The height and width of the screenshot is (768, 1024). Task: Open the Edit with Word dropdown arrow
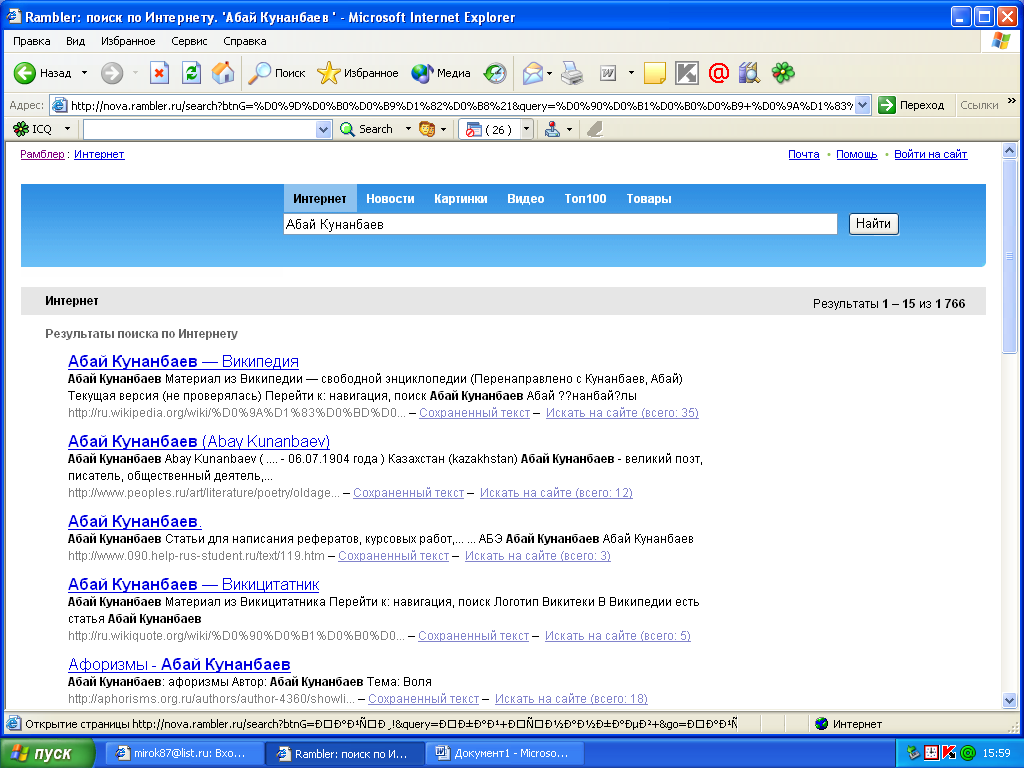point(631,72)
